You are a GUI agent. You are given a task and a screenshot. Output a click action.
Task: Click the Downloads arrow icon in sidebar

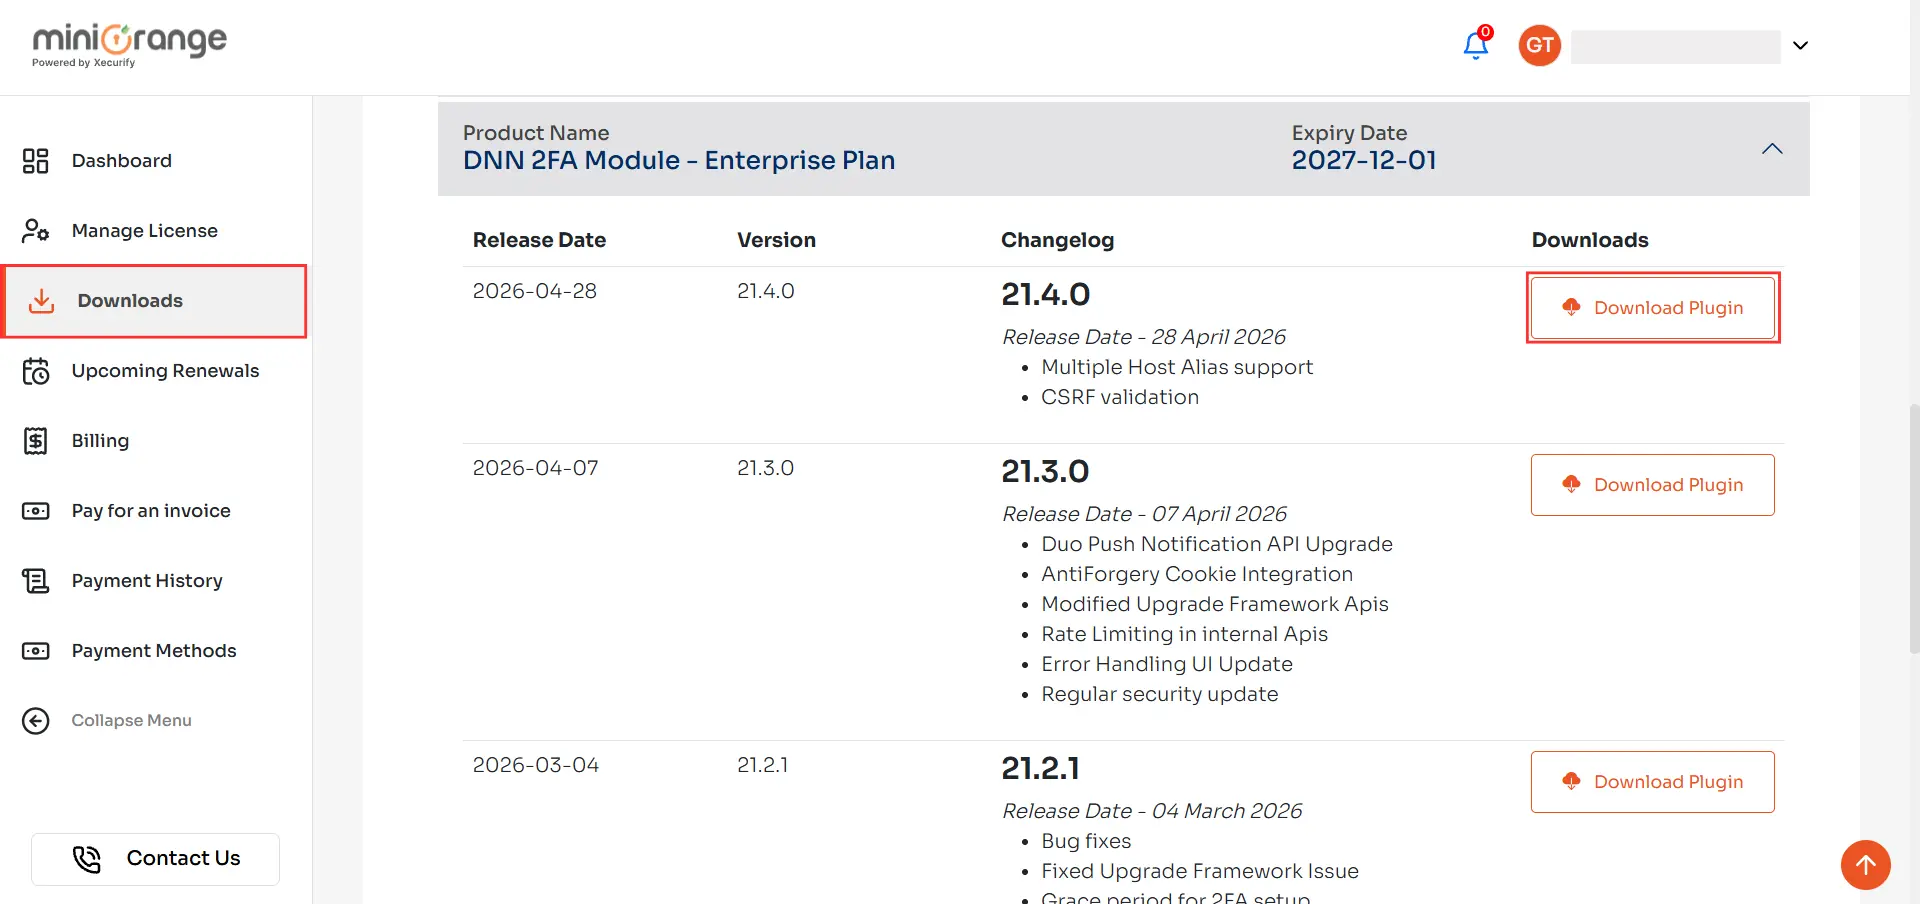click(41, 301)
